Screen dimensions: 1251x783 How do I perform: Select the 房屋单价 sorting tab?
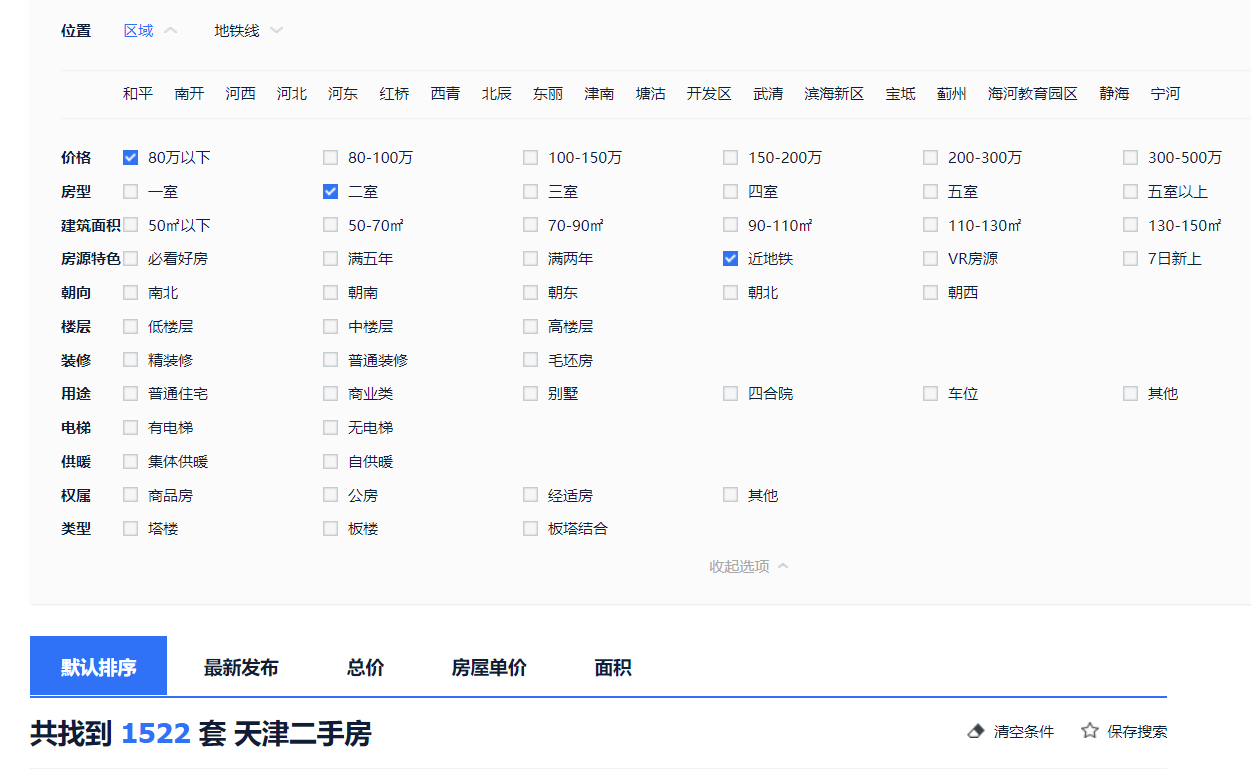[x=489, y=668]
